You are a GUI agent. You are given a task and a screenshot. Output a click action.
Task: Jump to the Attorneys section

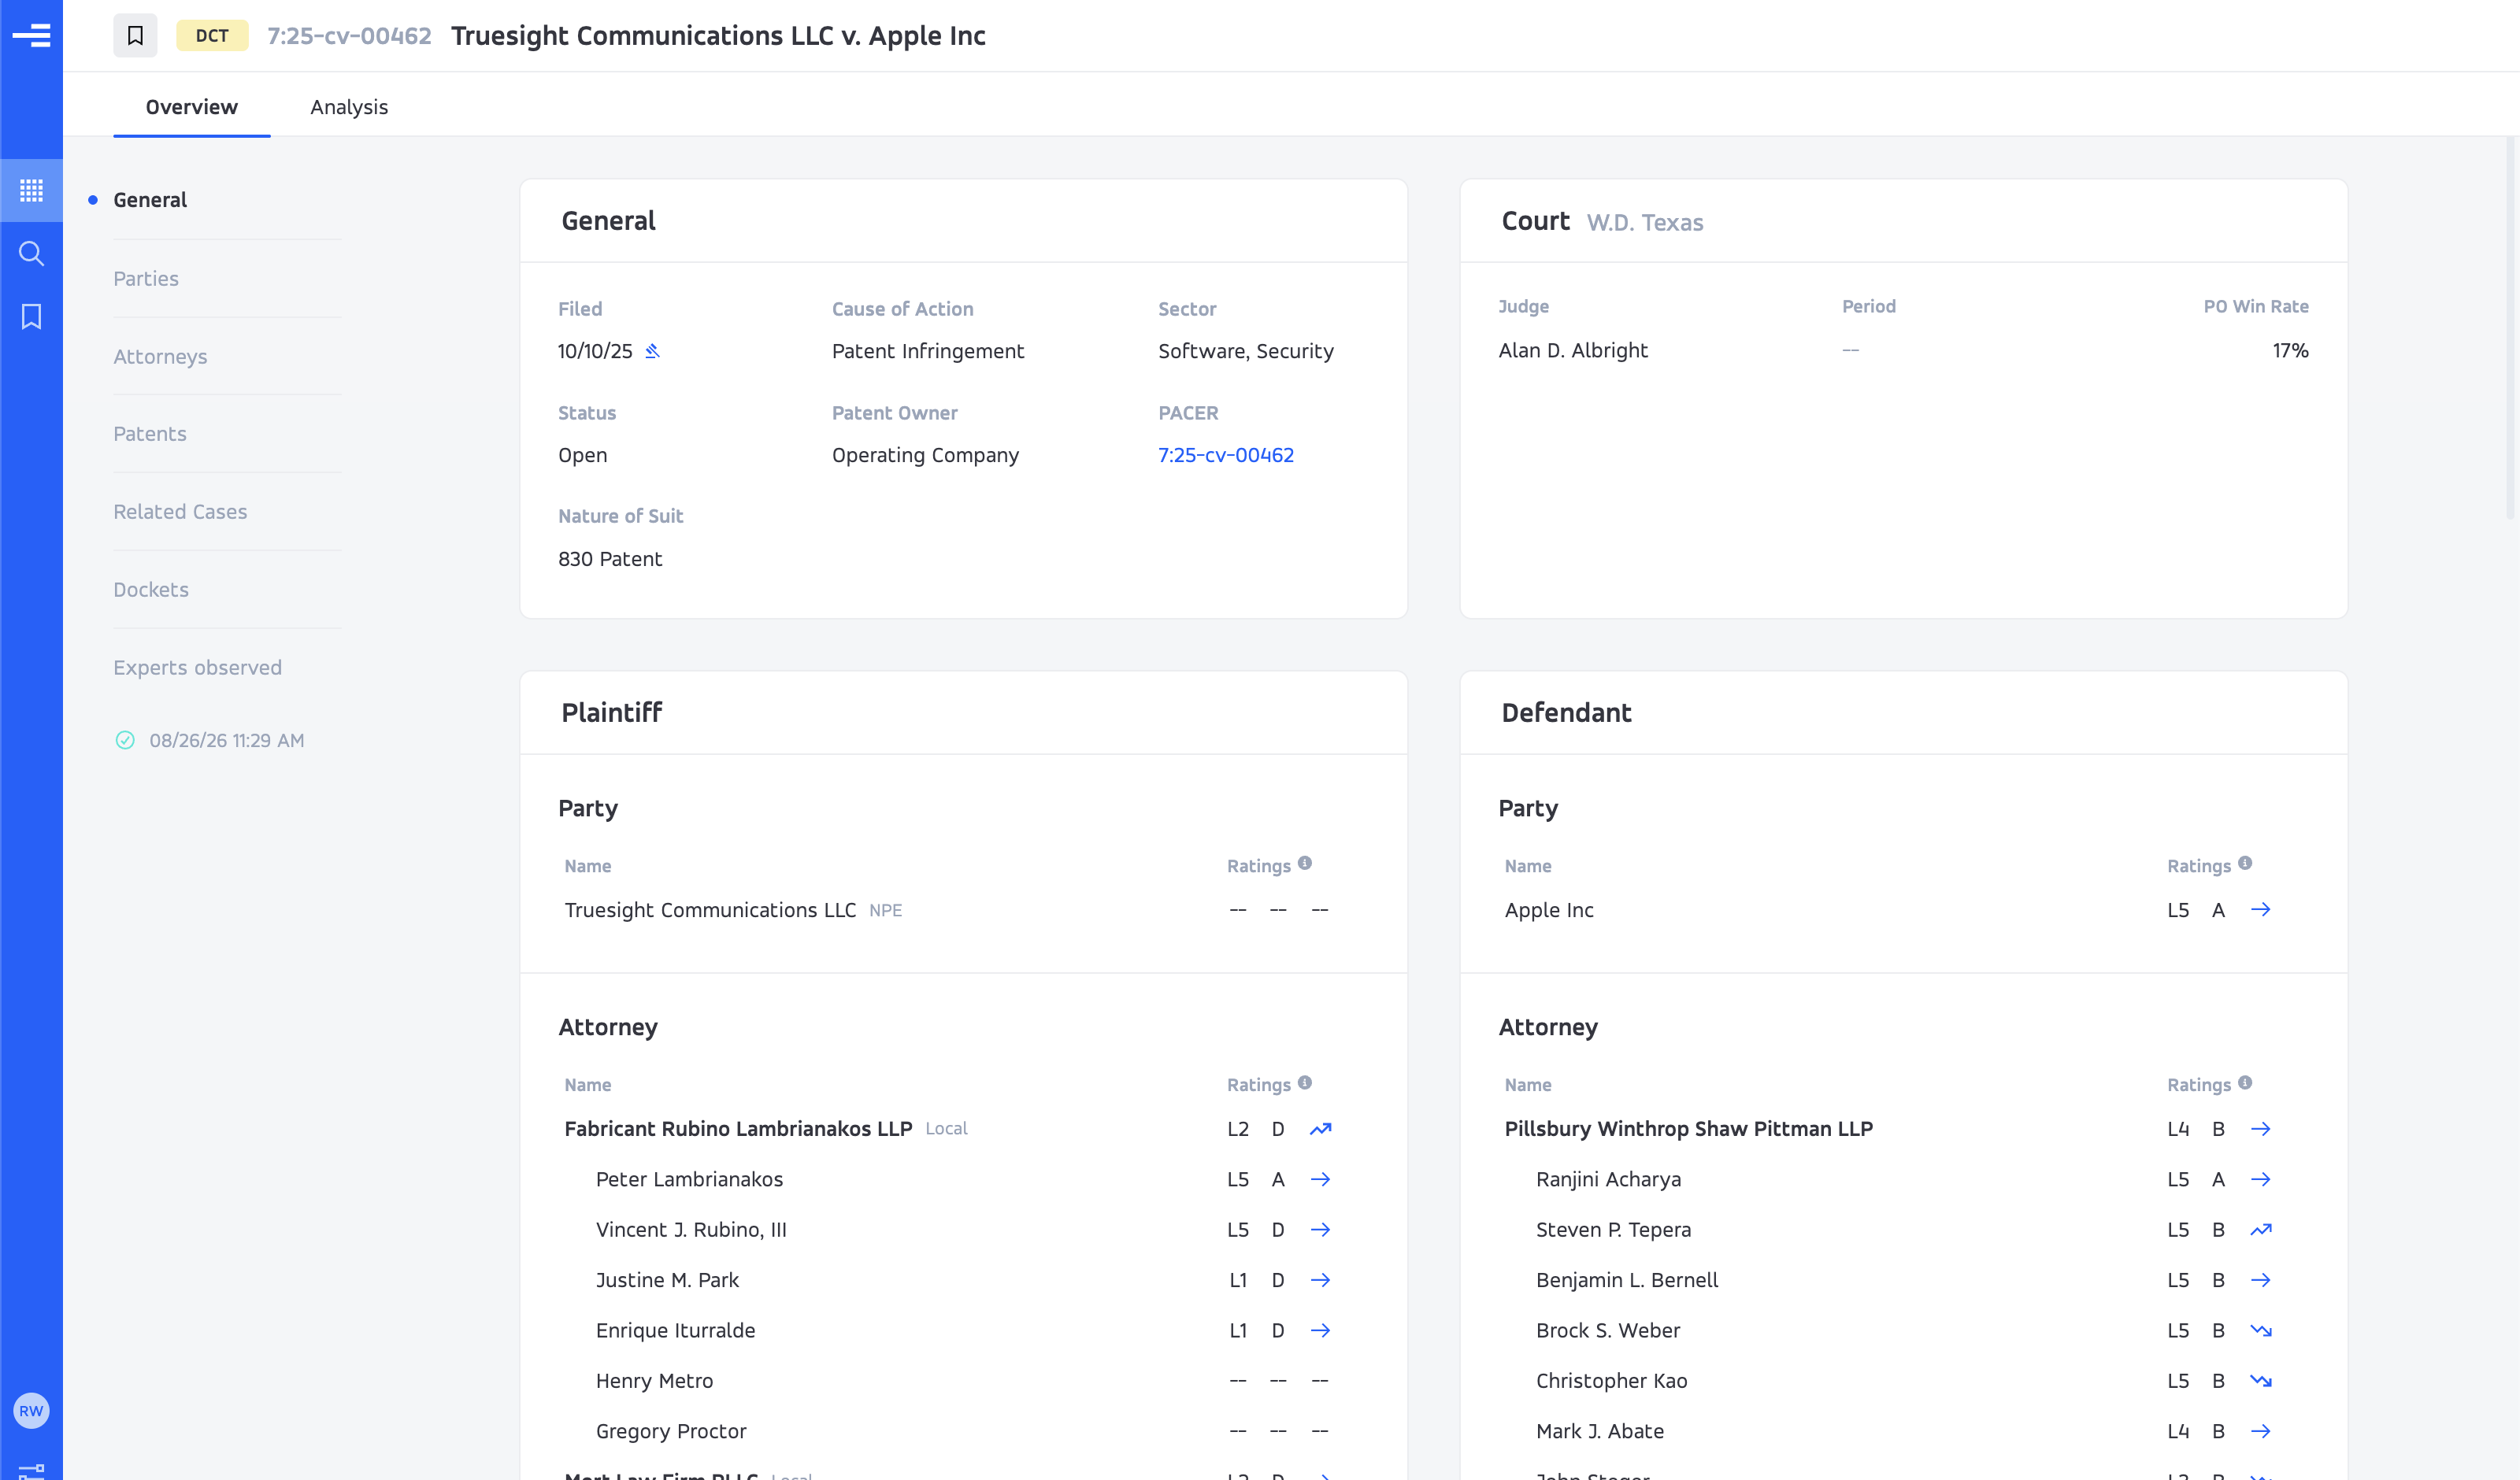pyautogui.click(x=160, y=356)
